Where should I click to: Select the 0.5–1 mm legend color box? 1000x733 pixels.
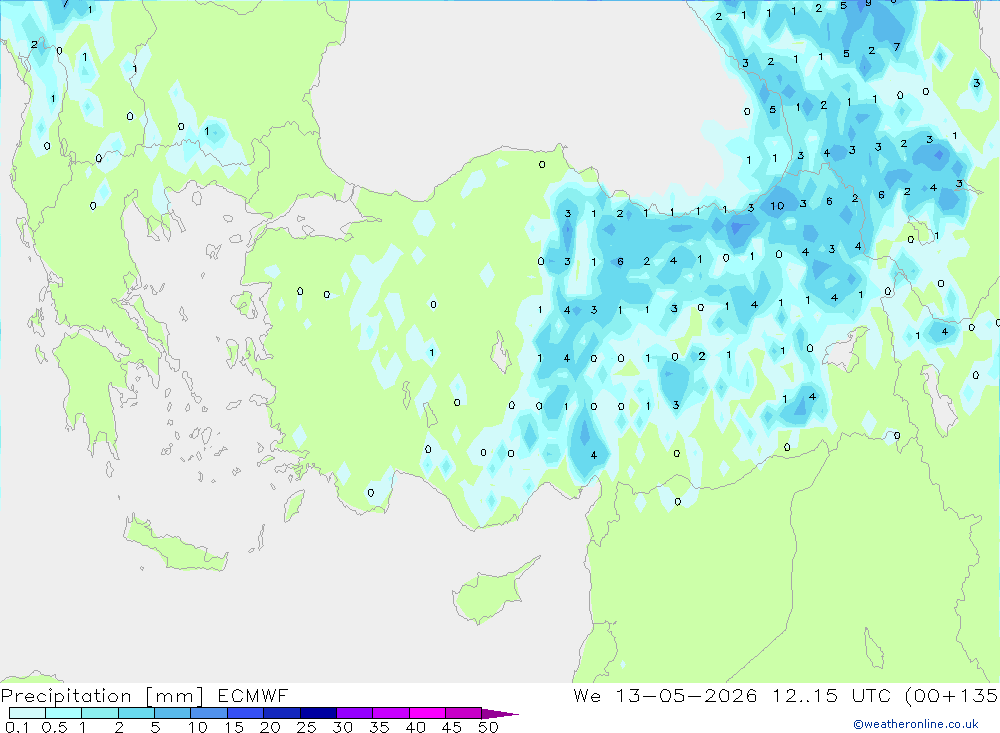pyautogui.click(x=64, y=713)
